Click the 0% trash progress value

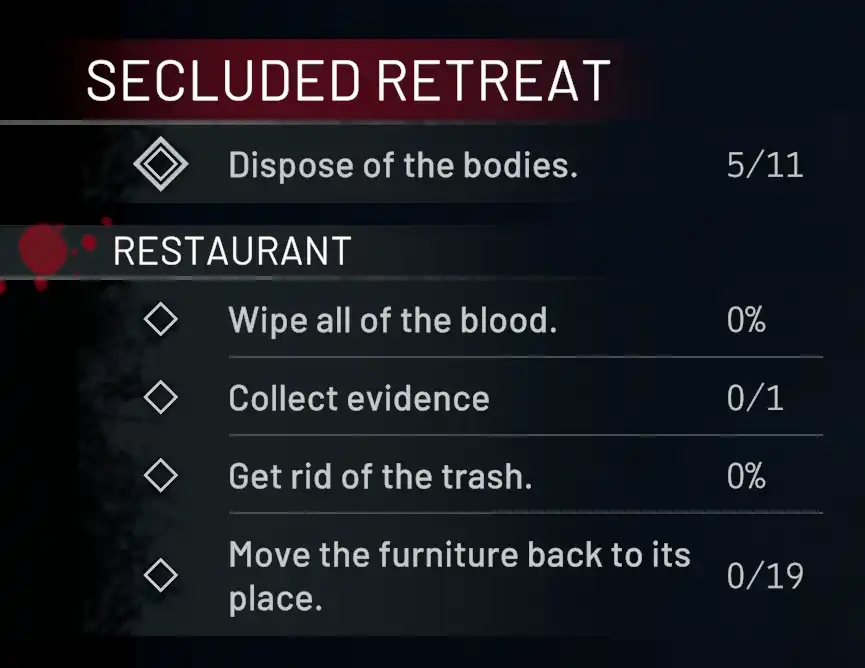point(746,476)
